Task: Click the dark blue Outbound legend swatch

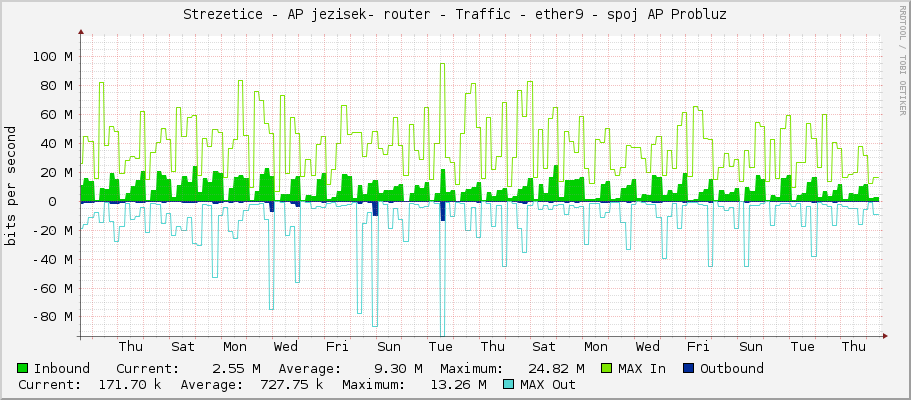Action: tap(689, 369)
